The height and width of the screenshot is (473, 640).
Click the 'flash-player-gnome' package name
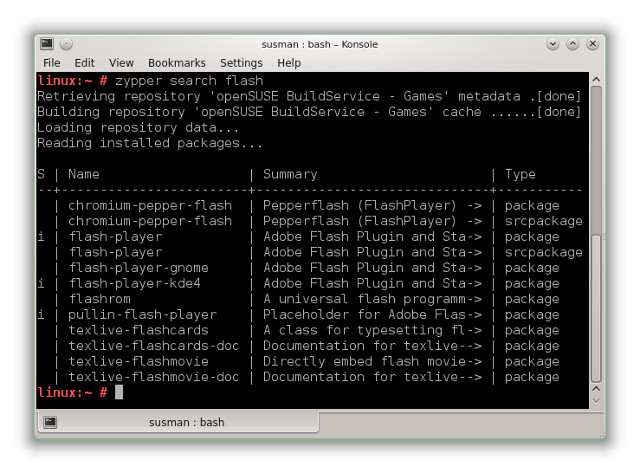pyautogui.click(x=139, y=268)
